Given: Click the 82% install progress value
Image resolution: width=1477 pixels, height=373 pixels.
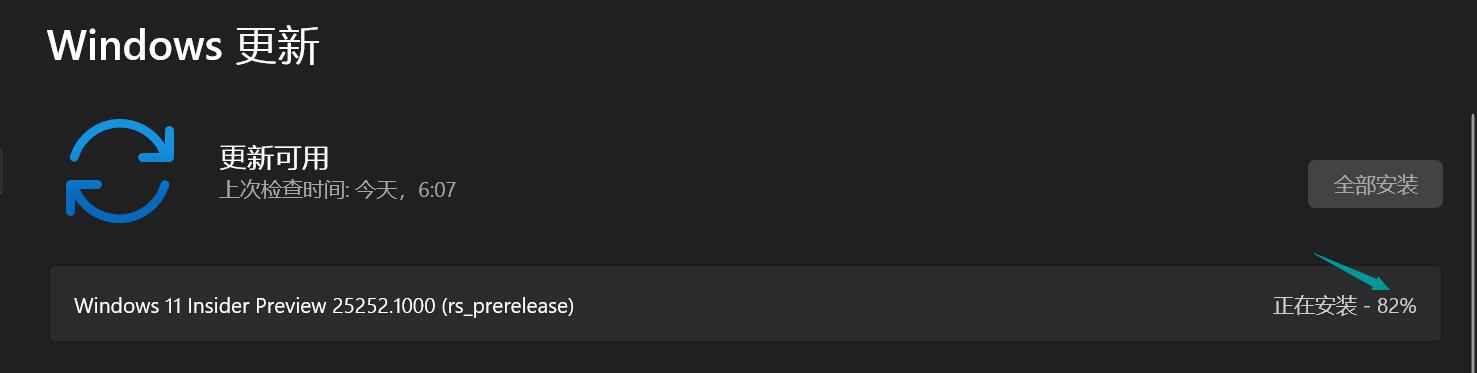Looking at the screenshot, I should point(1396,306).
